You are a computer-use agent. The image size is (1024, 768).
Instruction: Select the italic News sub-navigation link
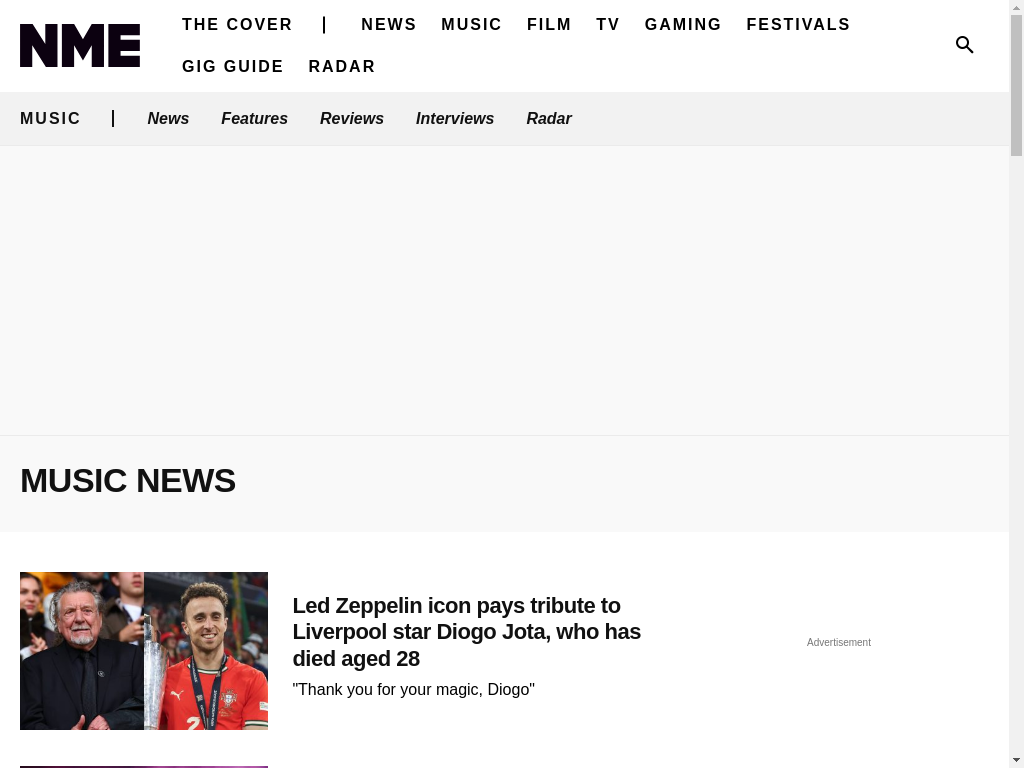pyautogui.click(x=168, y=118)
